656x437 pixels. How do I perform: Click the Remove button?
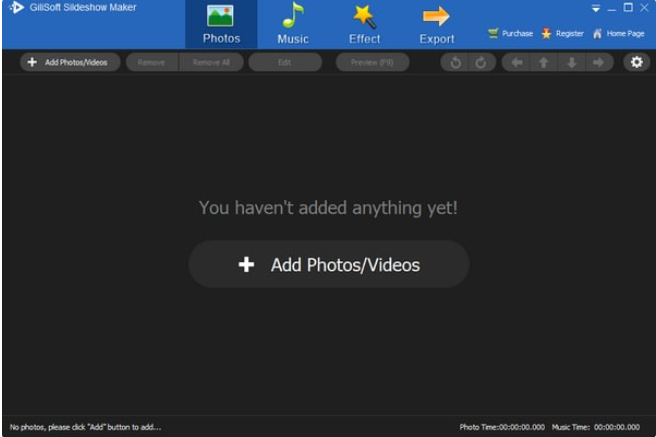(152, 62)
